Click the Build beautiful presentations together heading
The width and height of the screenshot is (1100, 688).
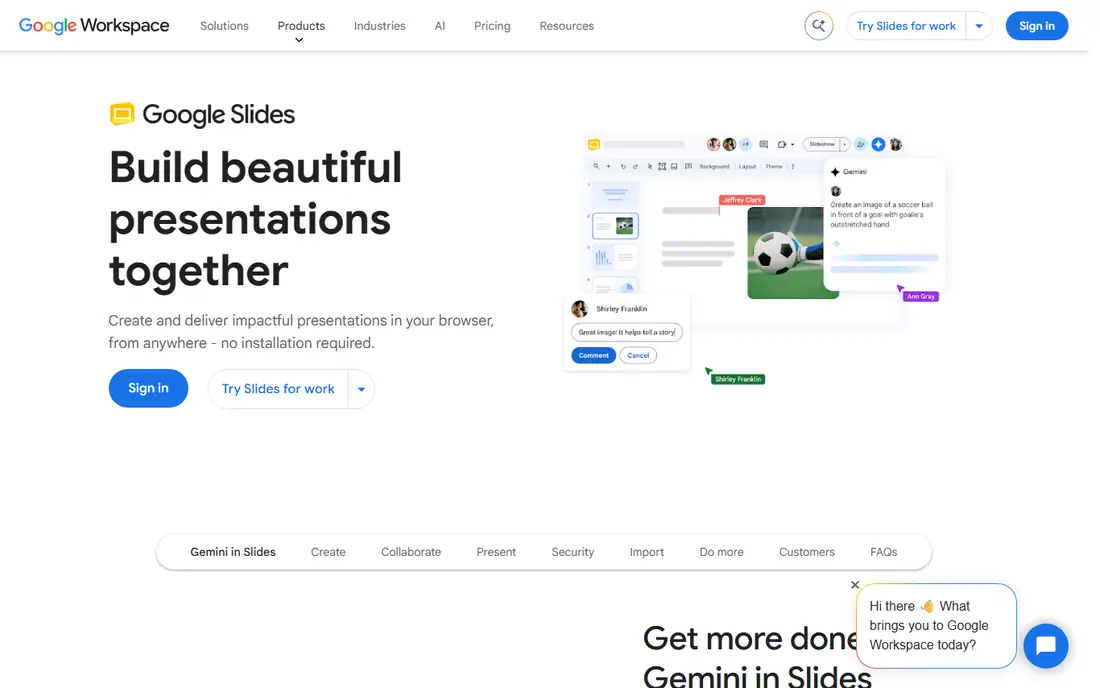255,219
